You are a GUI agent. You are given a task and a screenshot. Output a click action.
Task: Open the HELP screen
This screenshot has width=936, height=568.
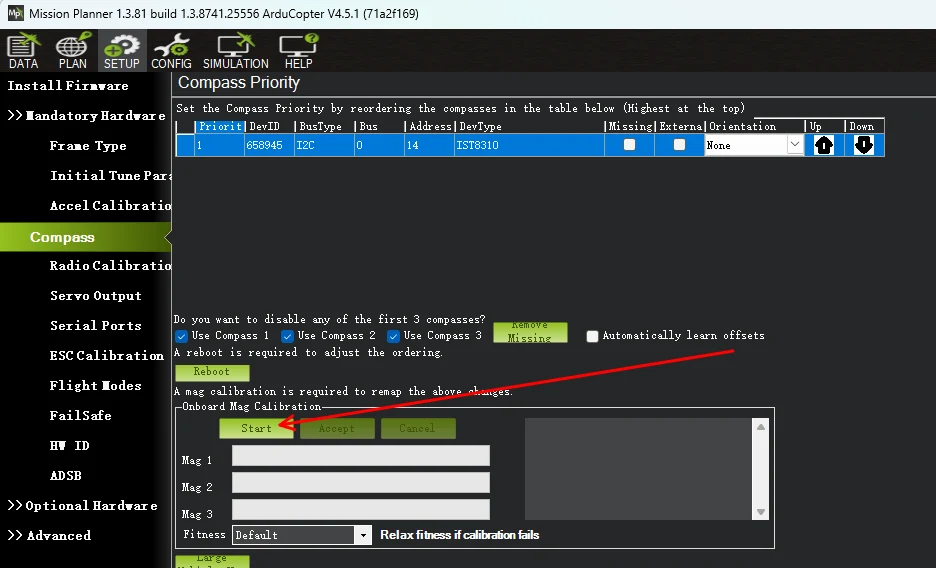298,51
